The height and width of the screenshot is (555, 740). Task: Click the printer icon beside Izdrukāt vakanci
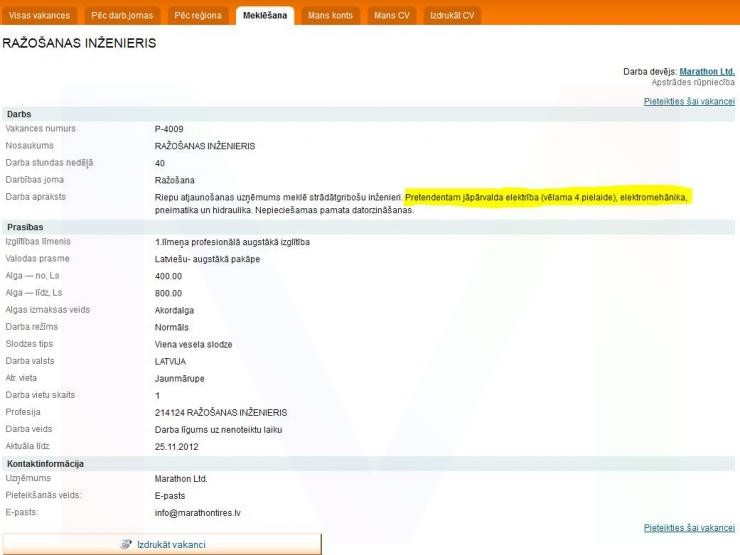coord(127,544)
